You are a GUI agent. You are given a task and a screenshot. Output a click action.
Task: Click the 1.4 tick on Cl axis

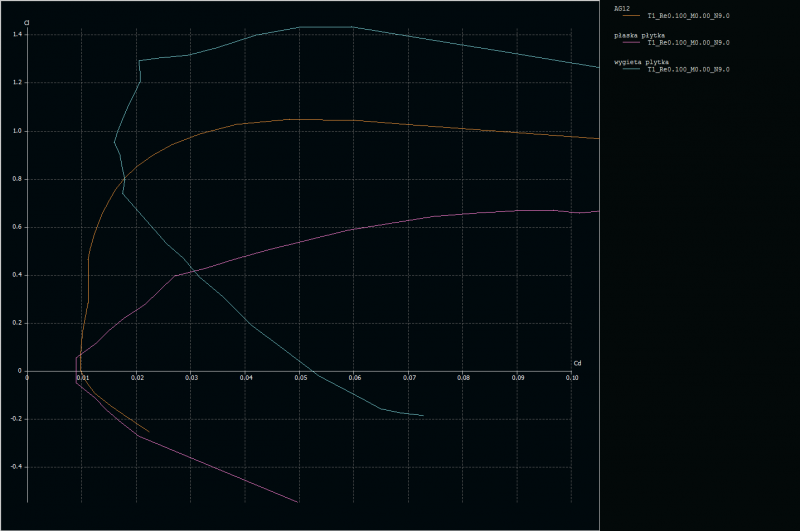(x=17, y=34)
